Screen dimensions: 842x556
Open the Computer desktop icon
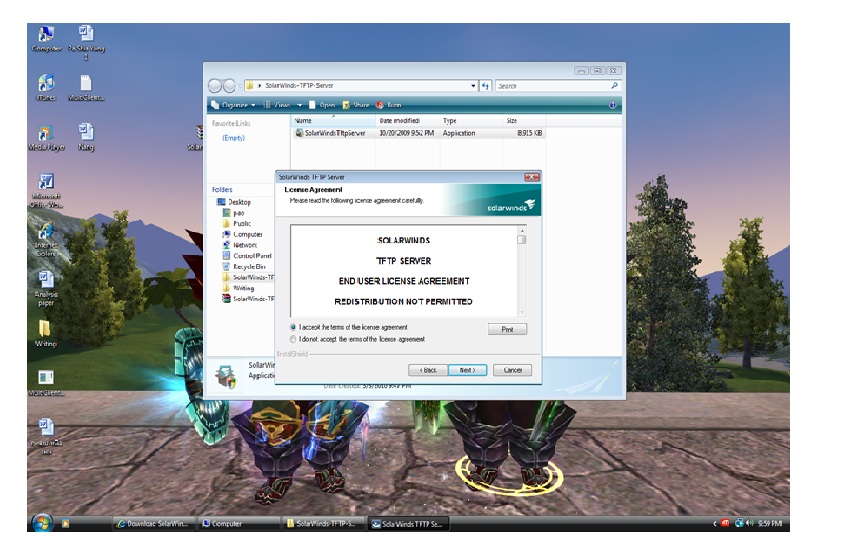(x=46, y=39)
